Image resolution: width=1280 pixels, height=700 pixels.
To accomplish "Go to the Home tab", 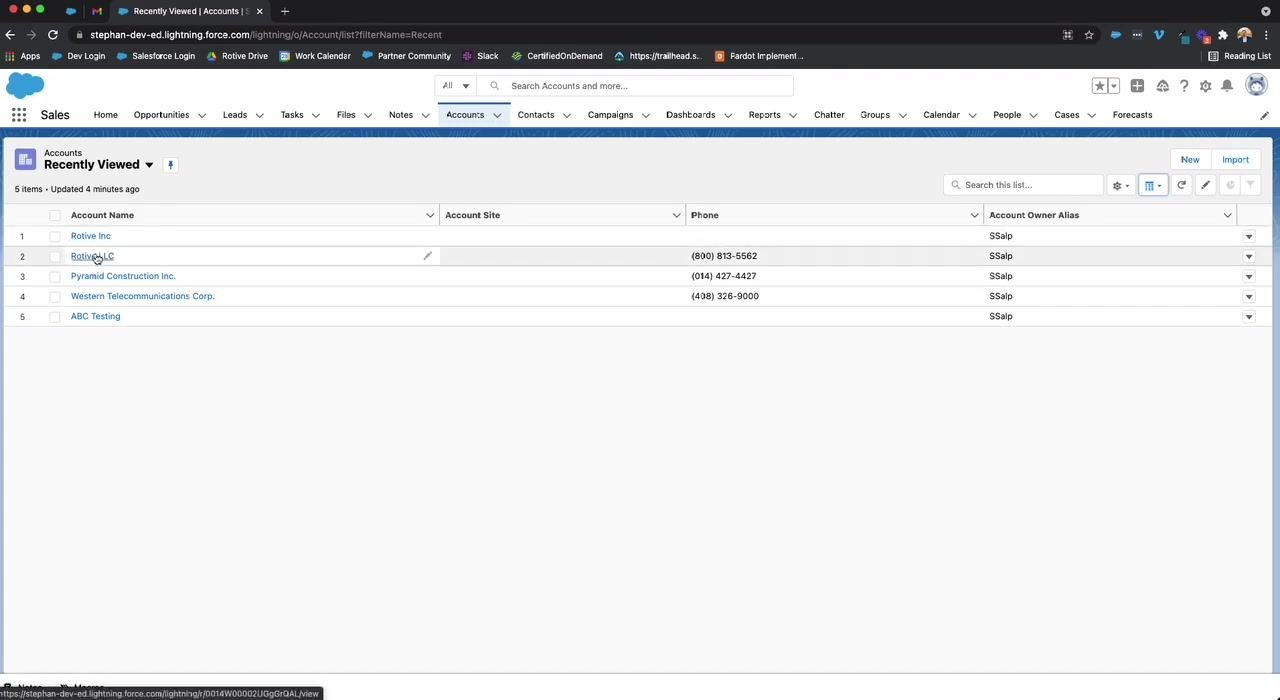I will point(106,115).
